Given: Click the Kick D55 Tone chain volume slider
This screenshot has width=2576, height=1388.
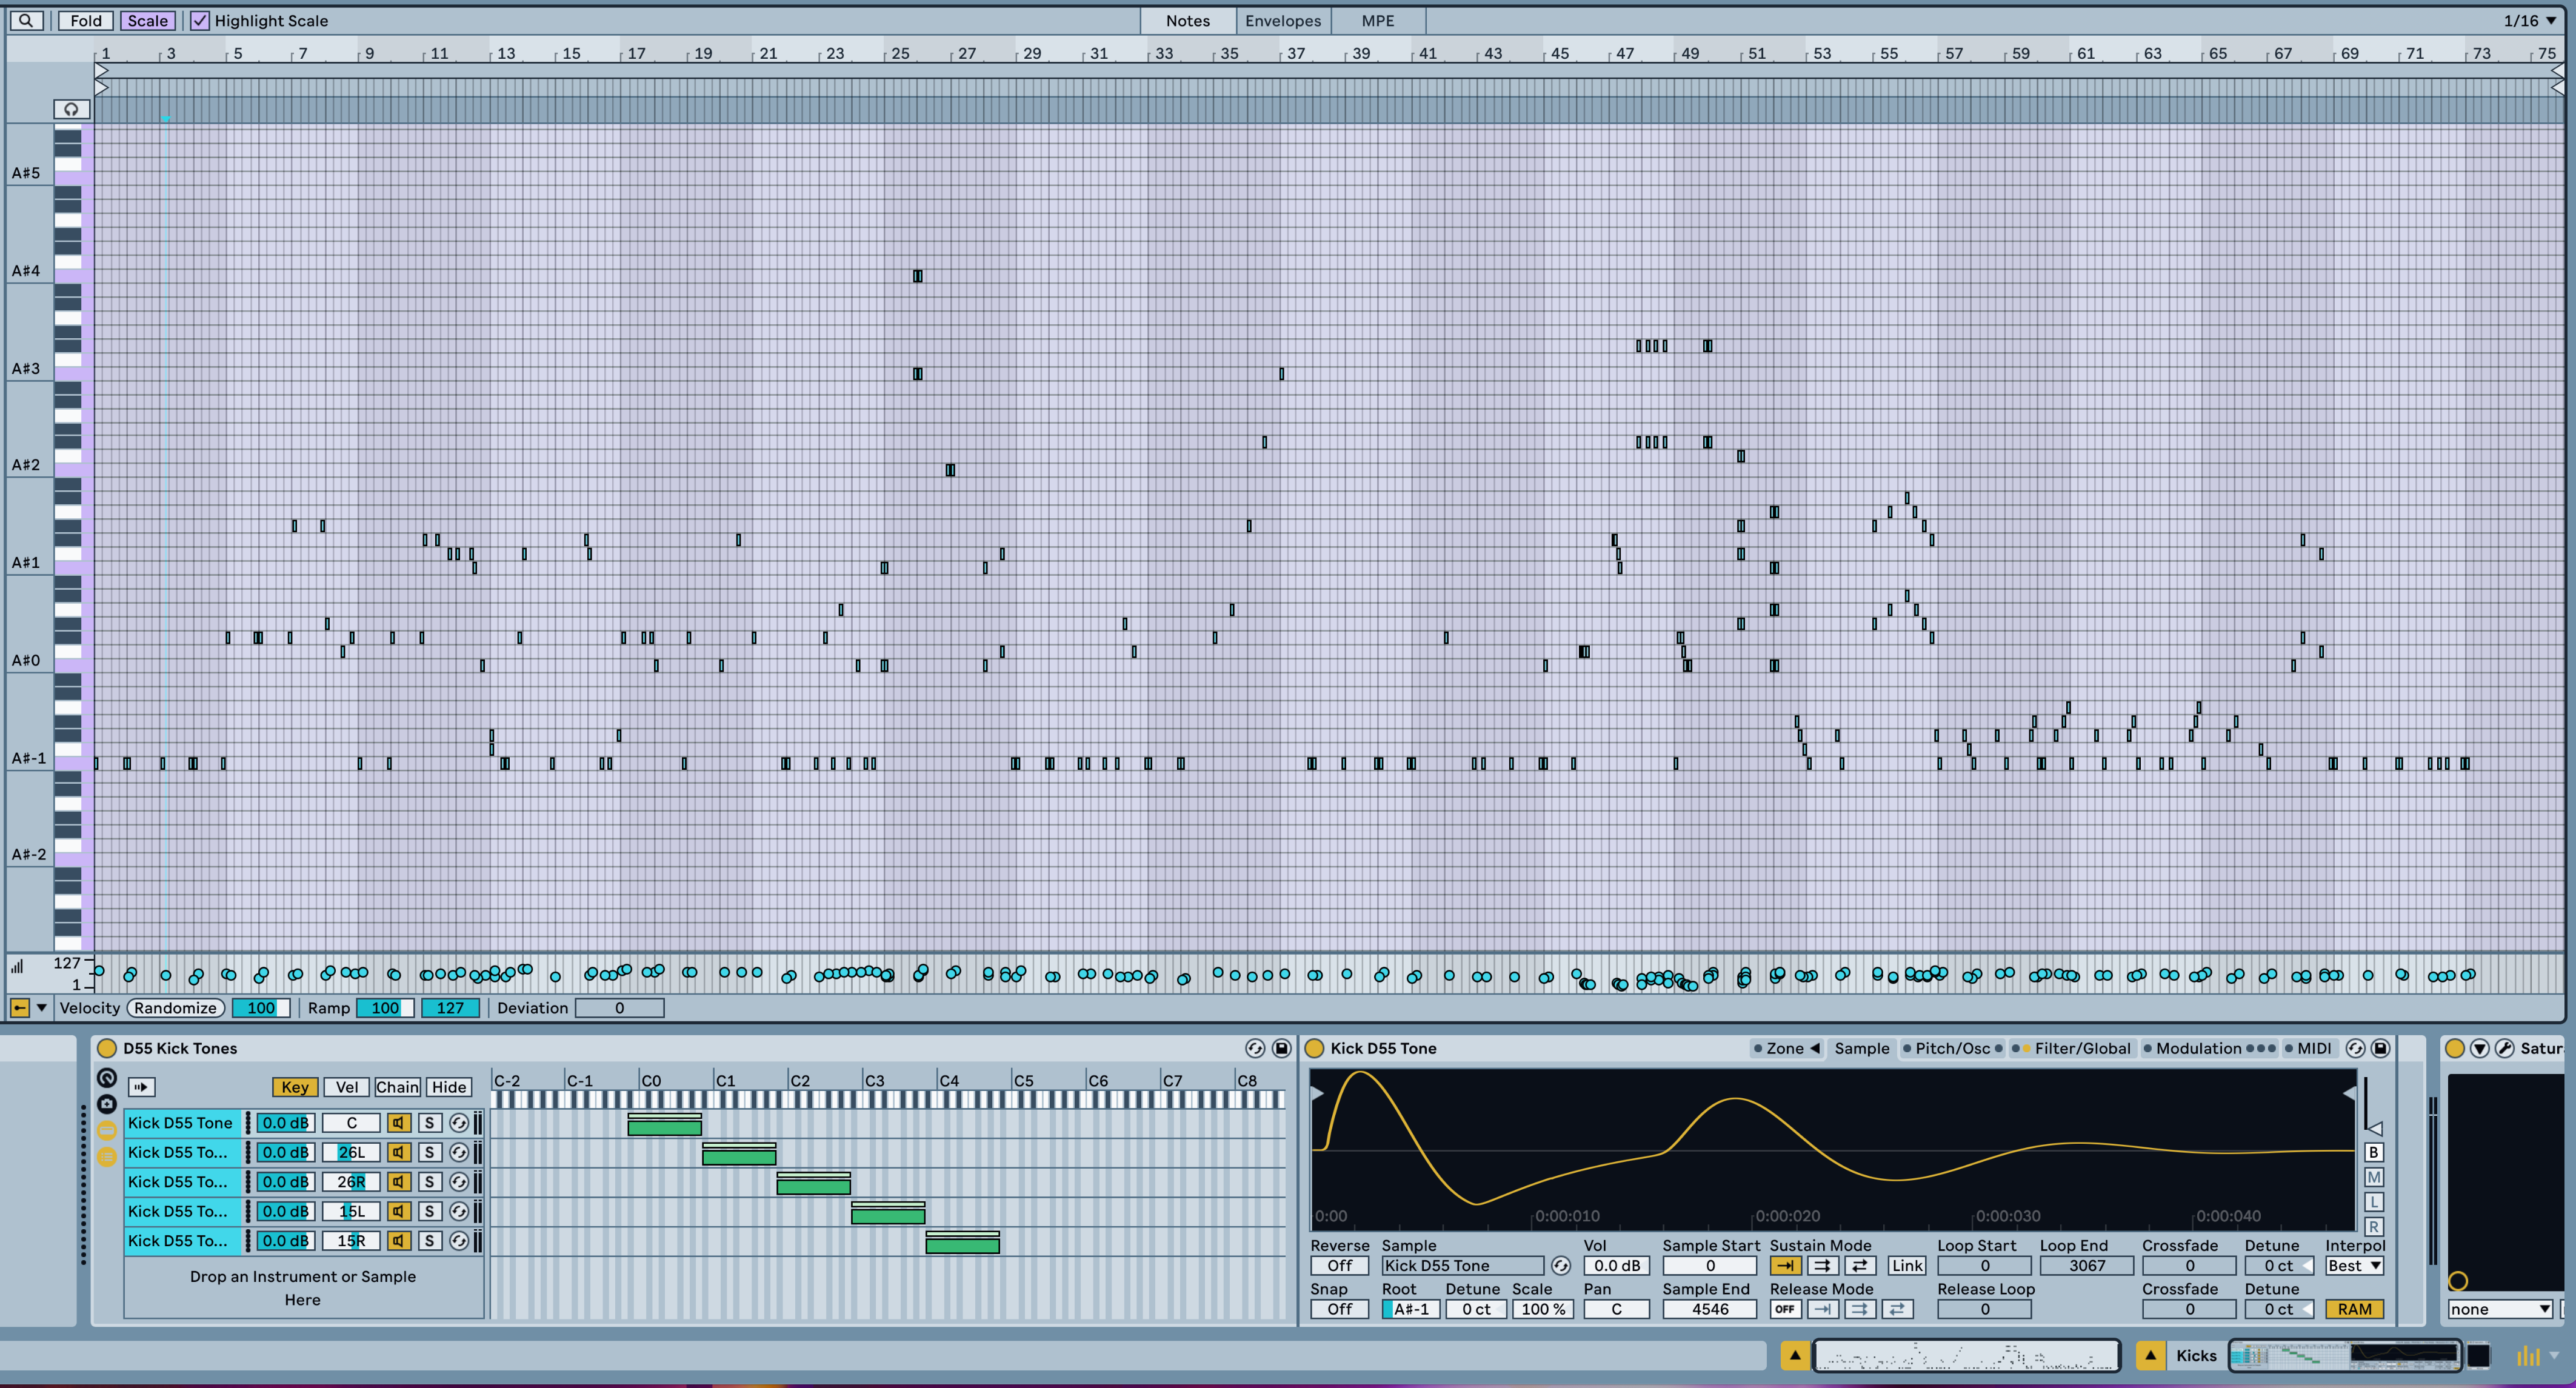Looking at the screenshot, I should click(285, 1123).
